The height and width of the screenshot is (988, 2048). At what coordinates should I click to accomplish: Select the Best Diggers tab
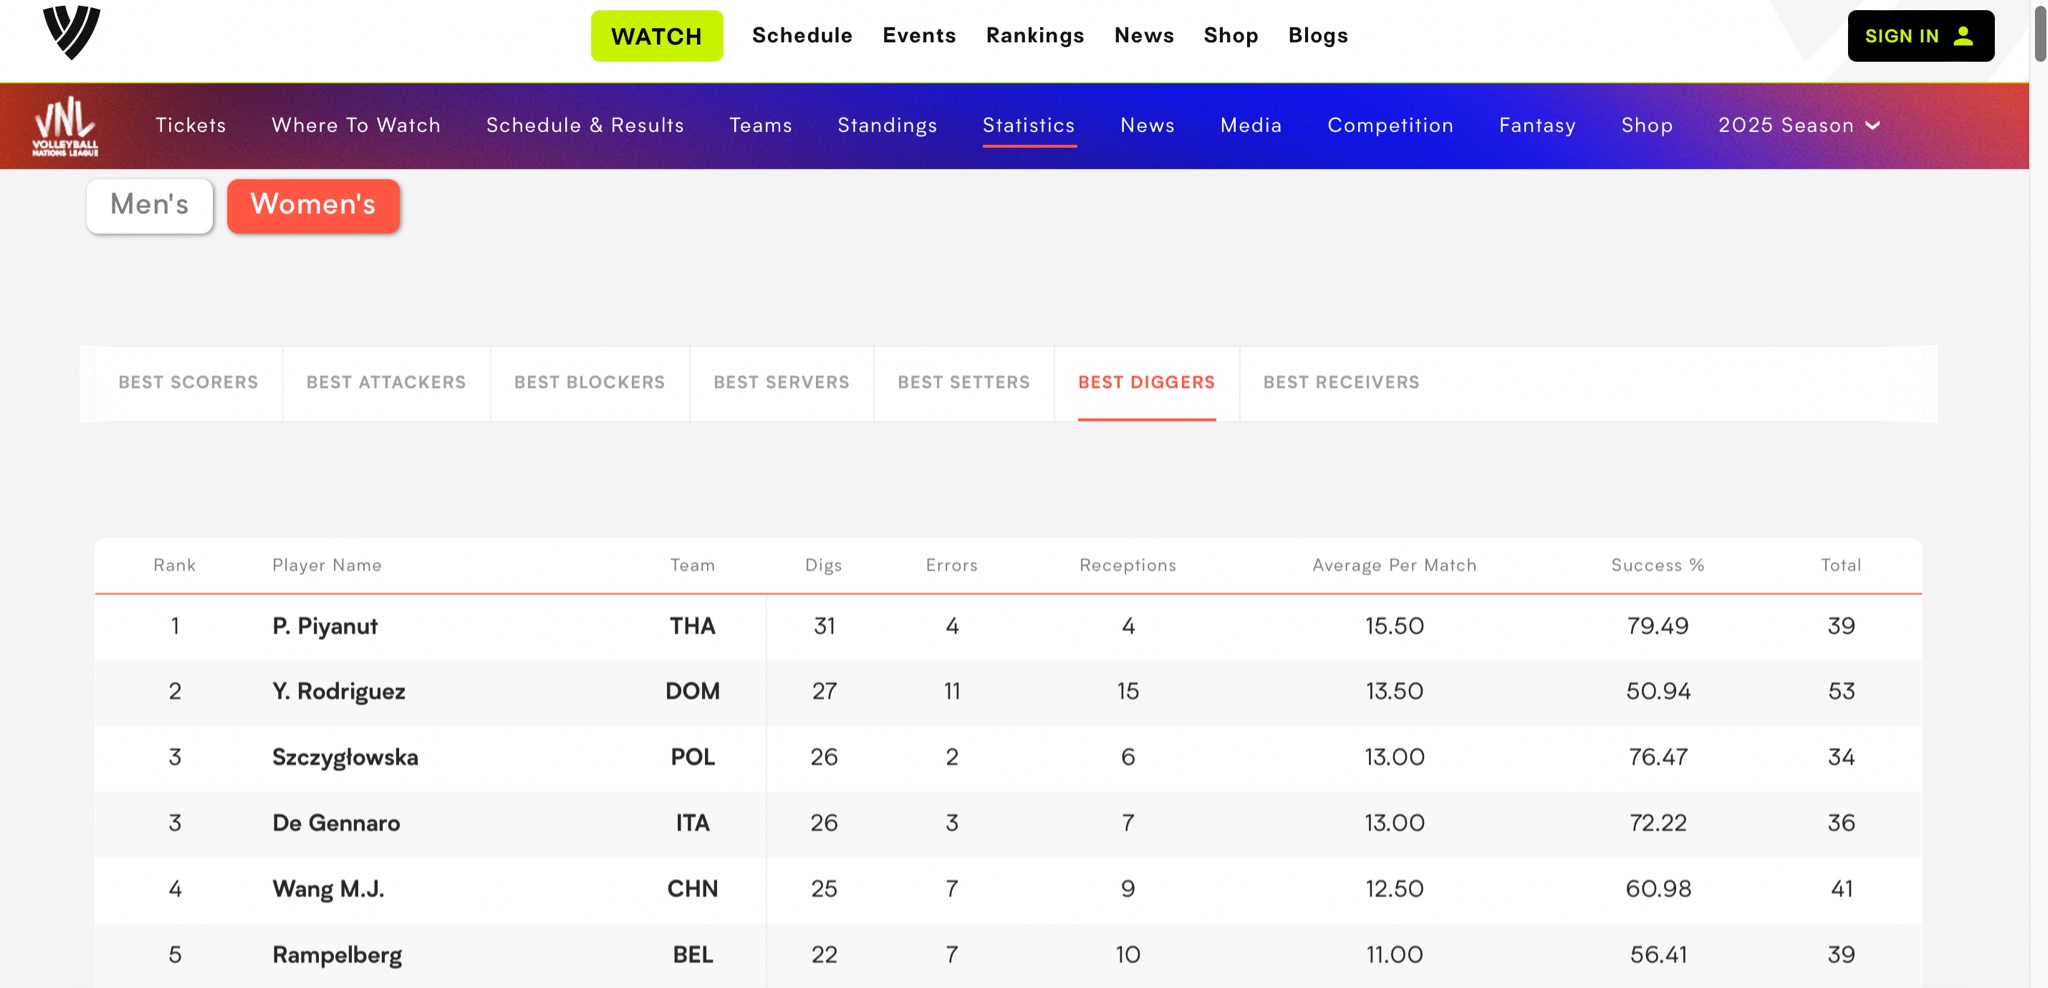1147,382
